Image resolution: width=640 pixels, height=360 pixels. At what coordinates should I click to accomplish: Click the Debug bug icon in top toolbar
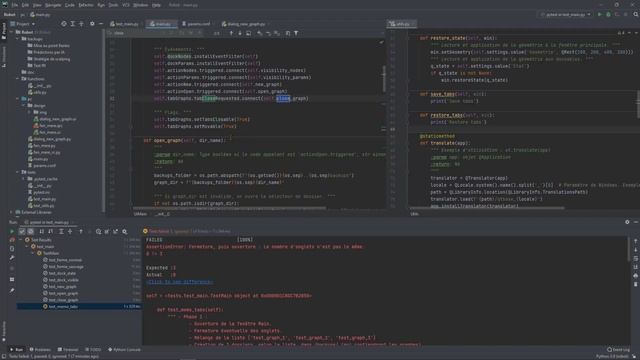(608, 14)
